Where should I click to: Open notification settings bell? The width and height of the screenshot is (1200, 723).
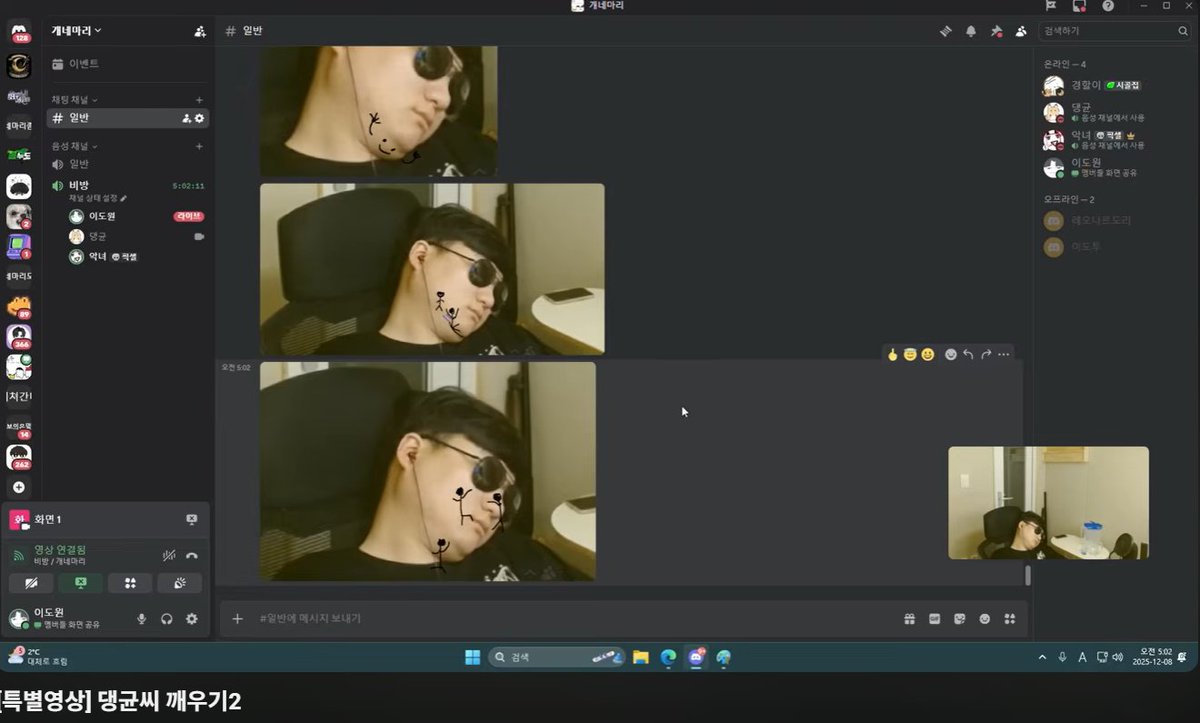click(970, 31)
